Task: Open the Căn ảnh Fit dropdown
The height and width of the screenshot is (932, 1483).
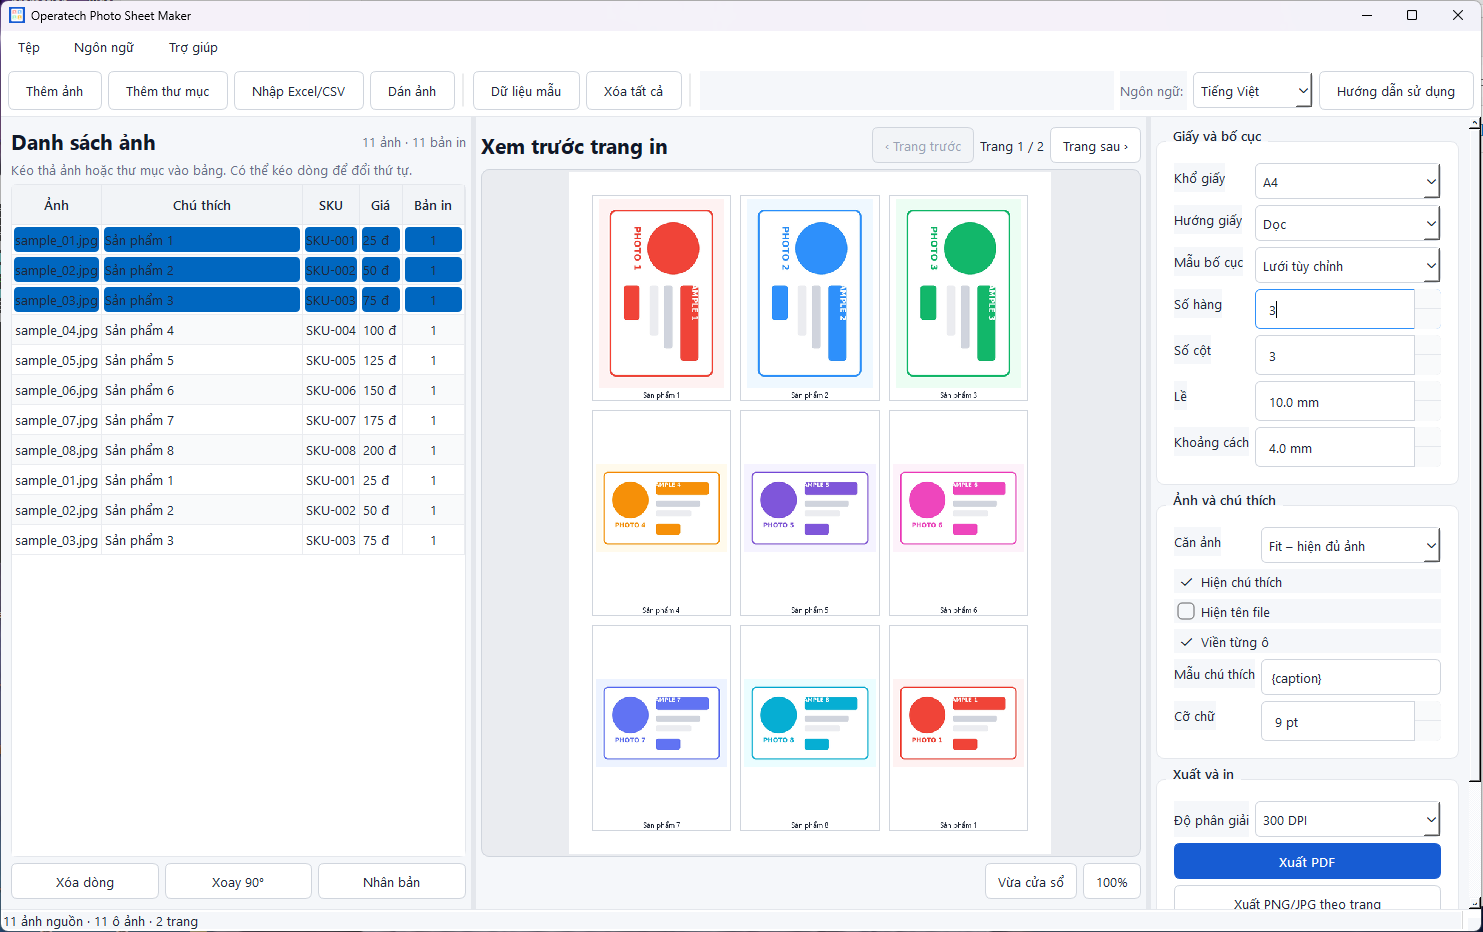Action: click(1350, 546)
